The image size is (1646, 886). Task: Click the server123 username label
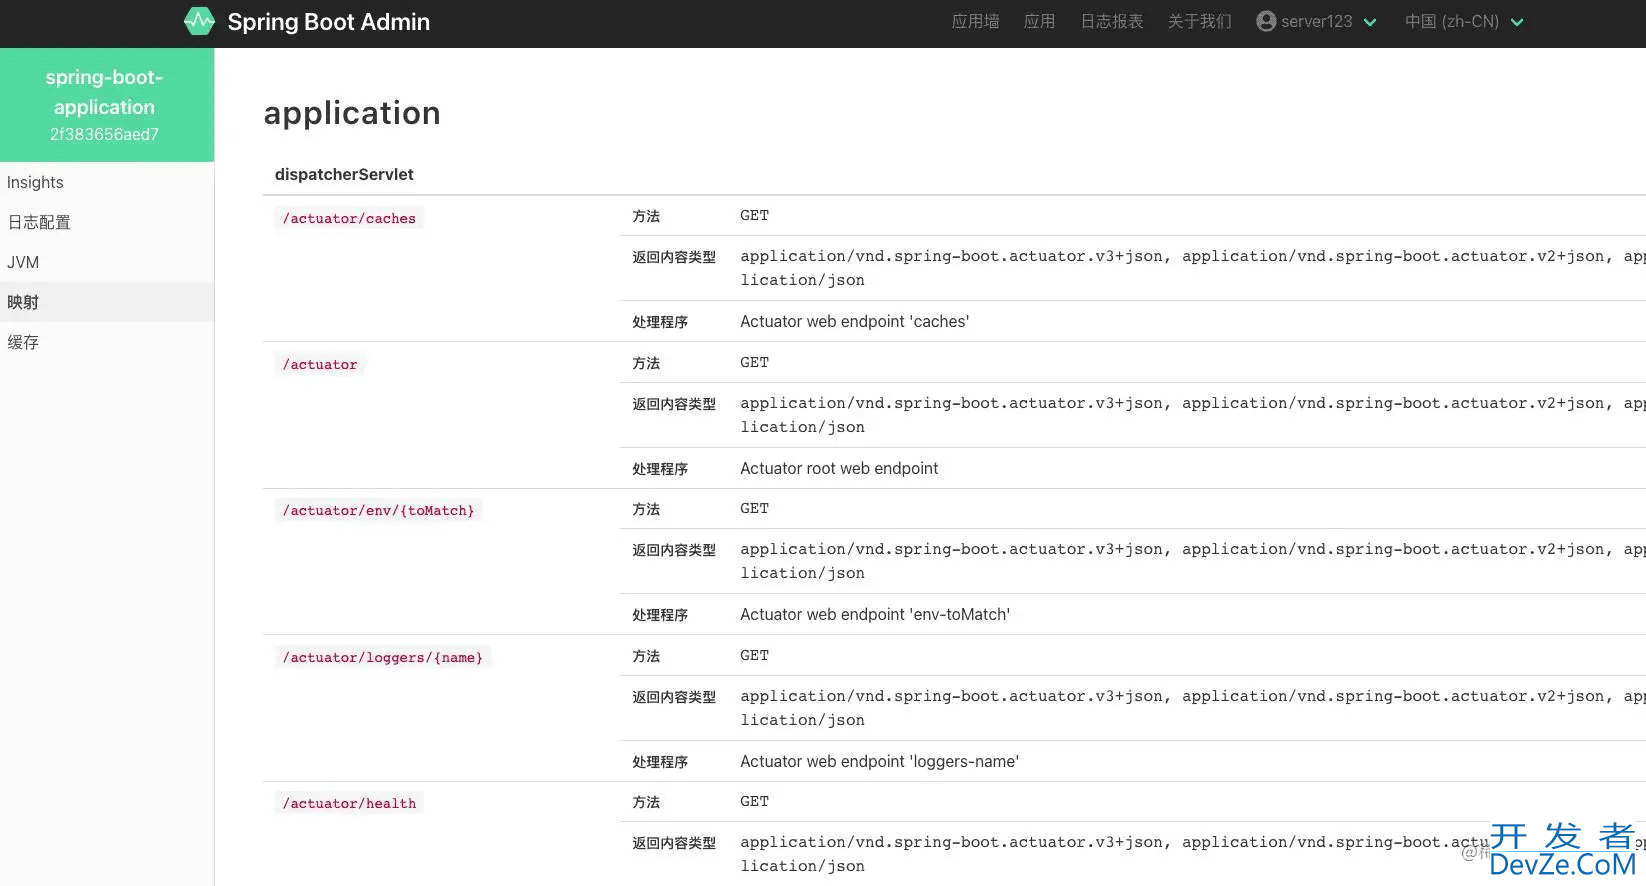[x=1316, y=21]
